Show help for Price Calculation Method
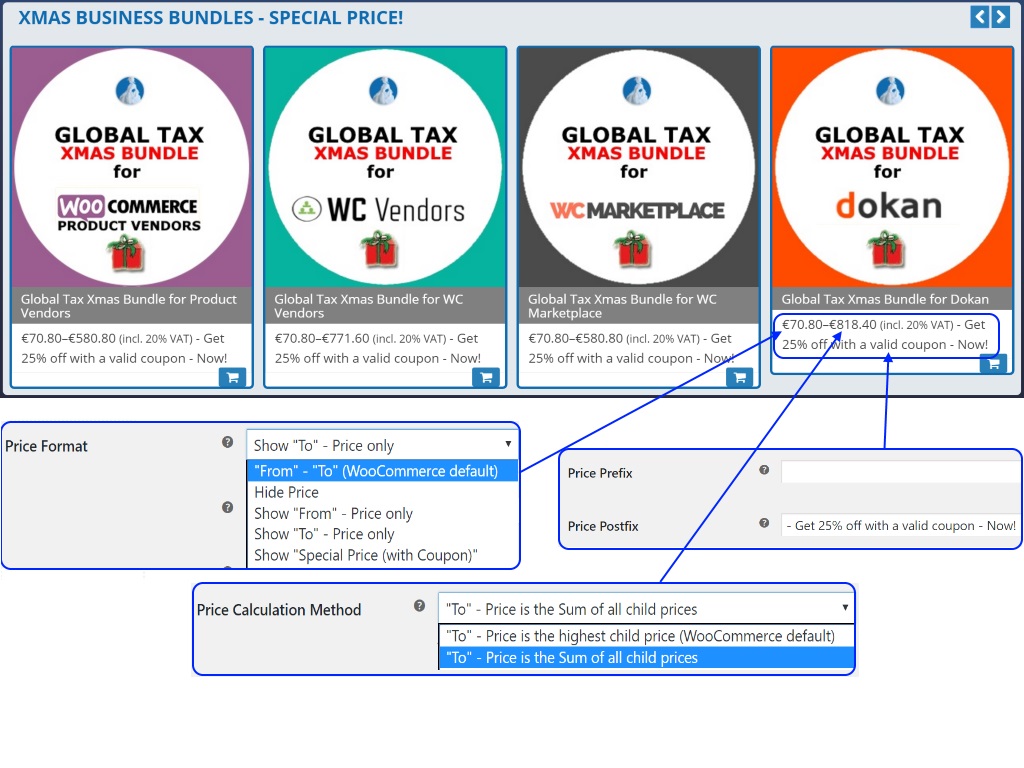This screenshot has height=768, width=1024. click(419, 606)
